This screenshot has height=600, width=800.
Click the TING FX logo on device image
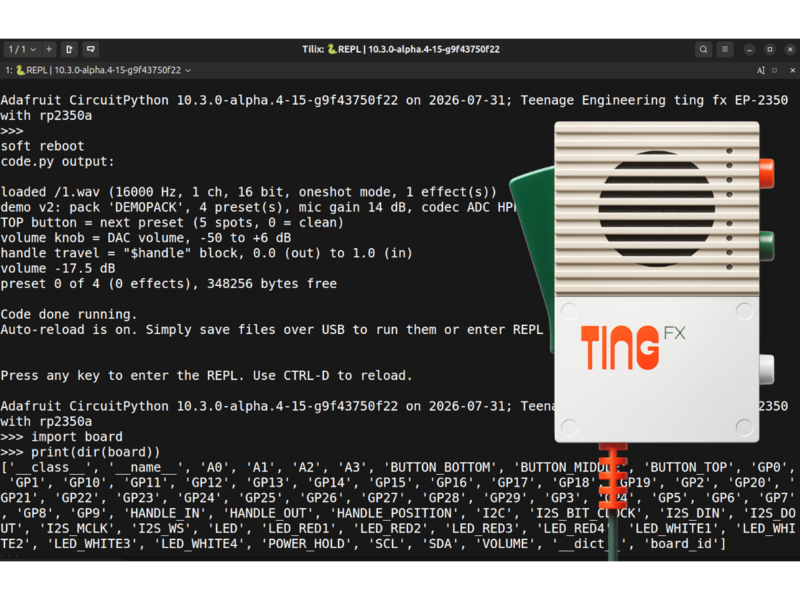pos(633,347)
